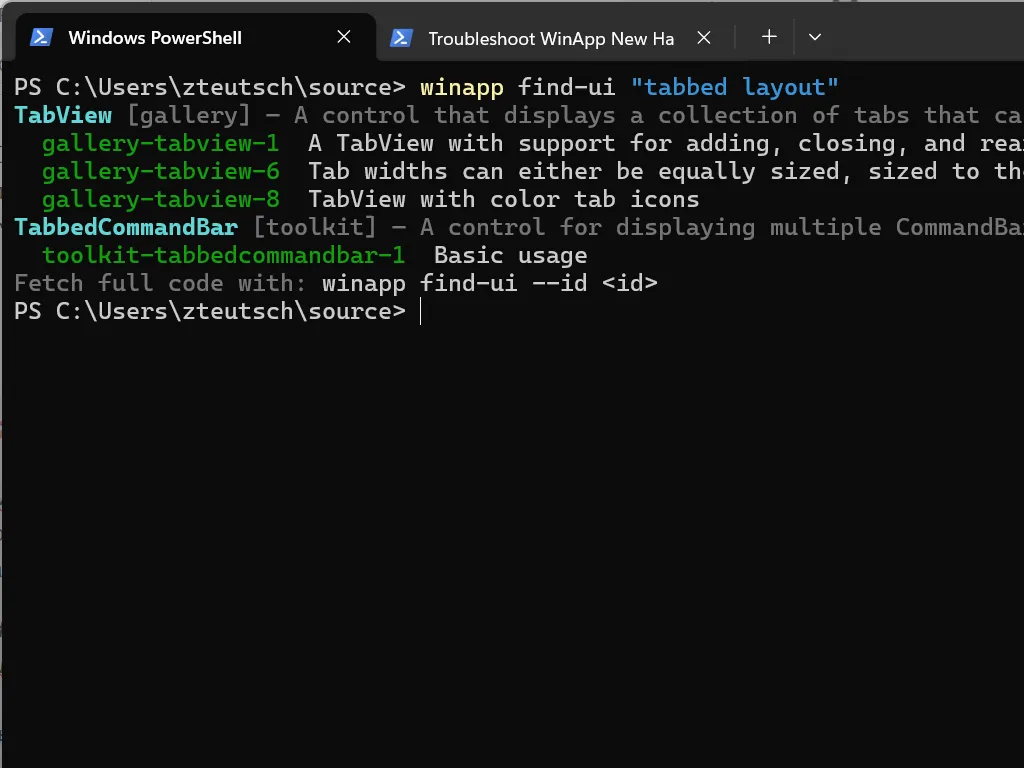Click the TabView heading text
The height and width of the screenshot is (768, 1024).
[x=63, y=116]
